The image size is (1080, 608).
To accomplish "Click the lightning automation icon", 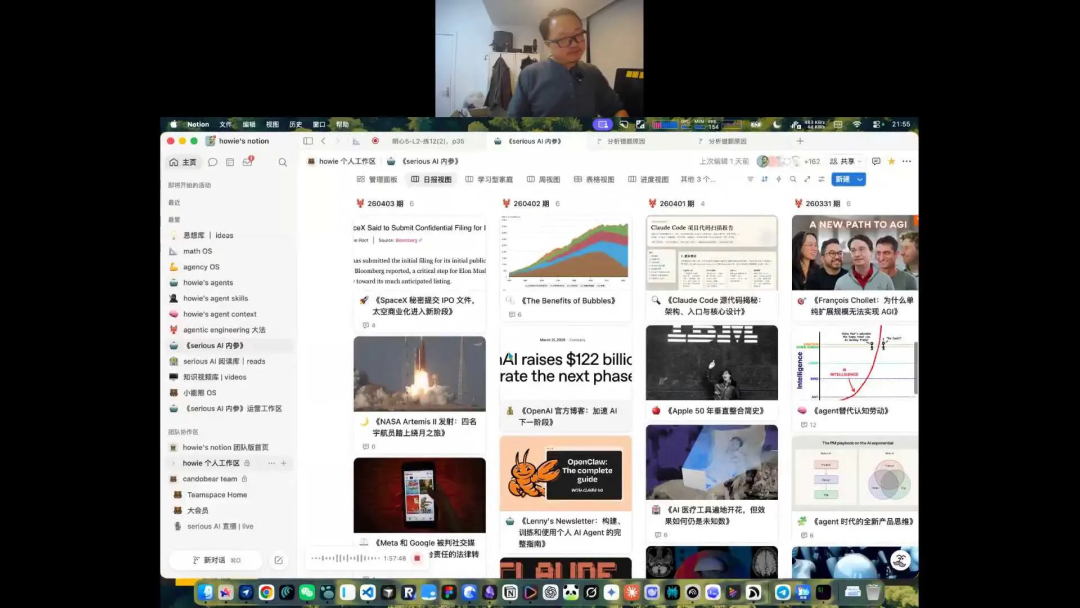I will point(779,179).
